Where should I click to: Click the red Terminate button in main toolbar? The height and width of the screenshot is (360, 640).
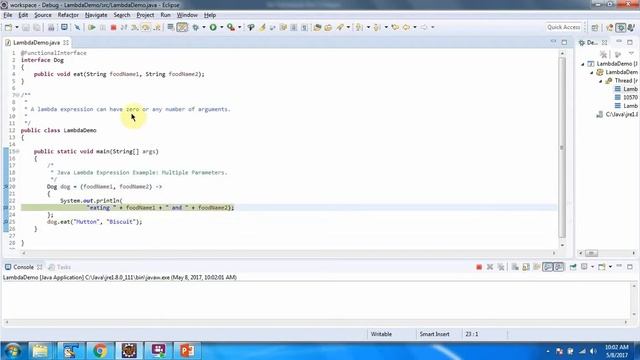[x=113, y=27]
